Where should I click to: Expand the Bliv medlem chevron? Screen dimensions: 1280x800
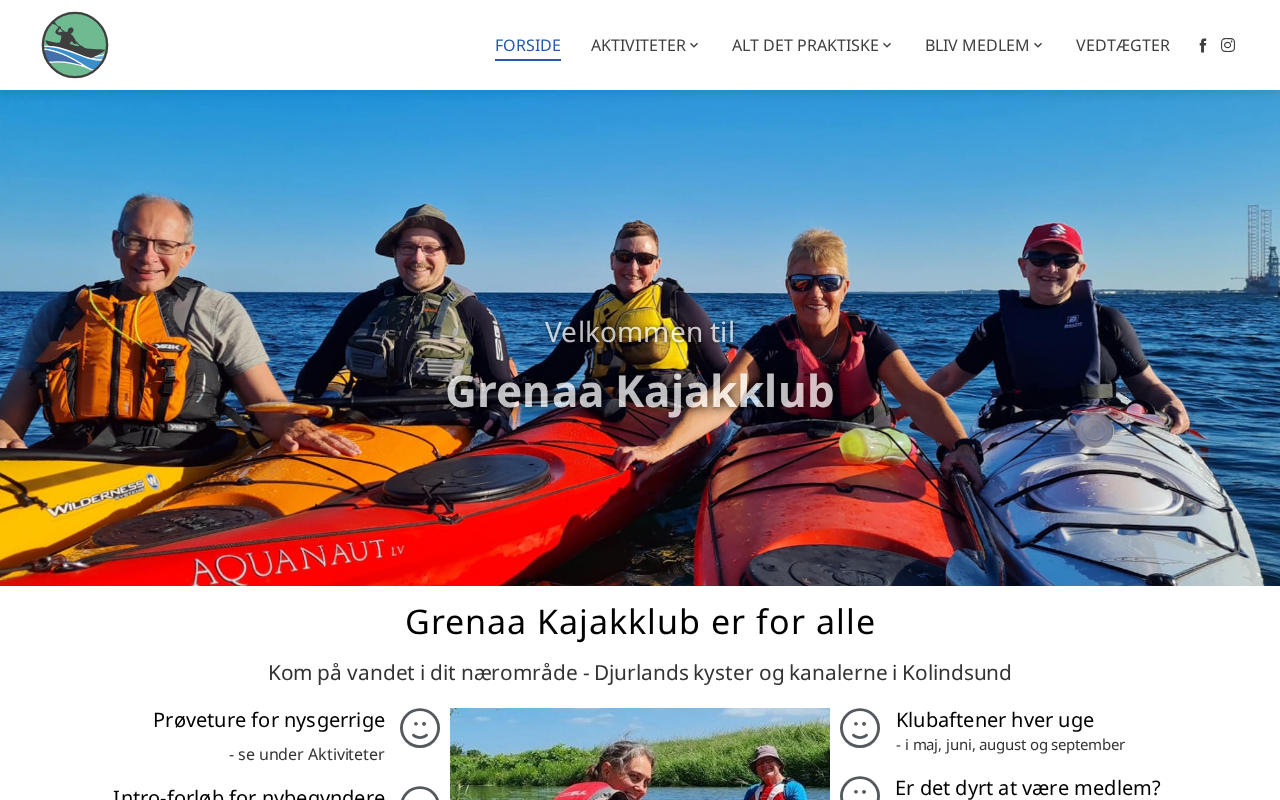1038,45
